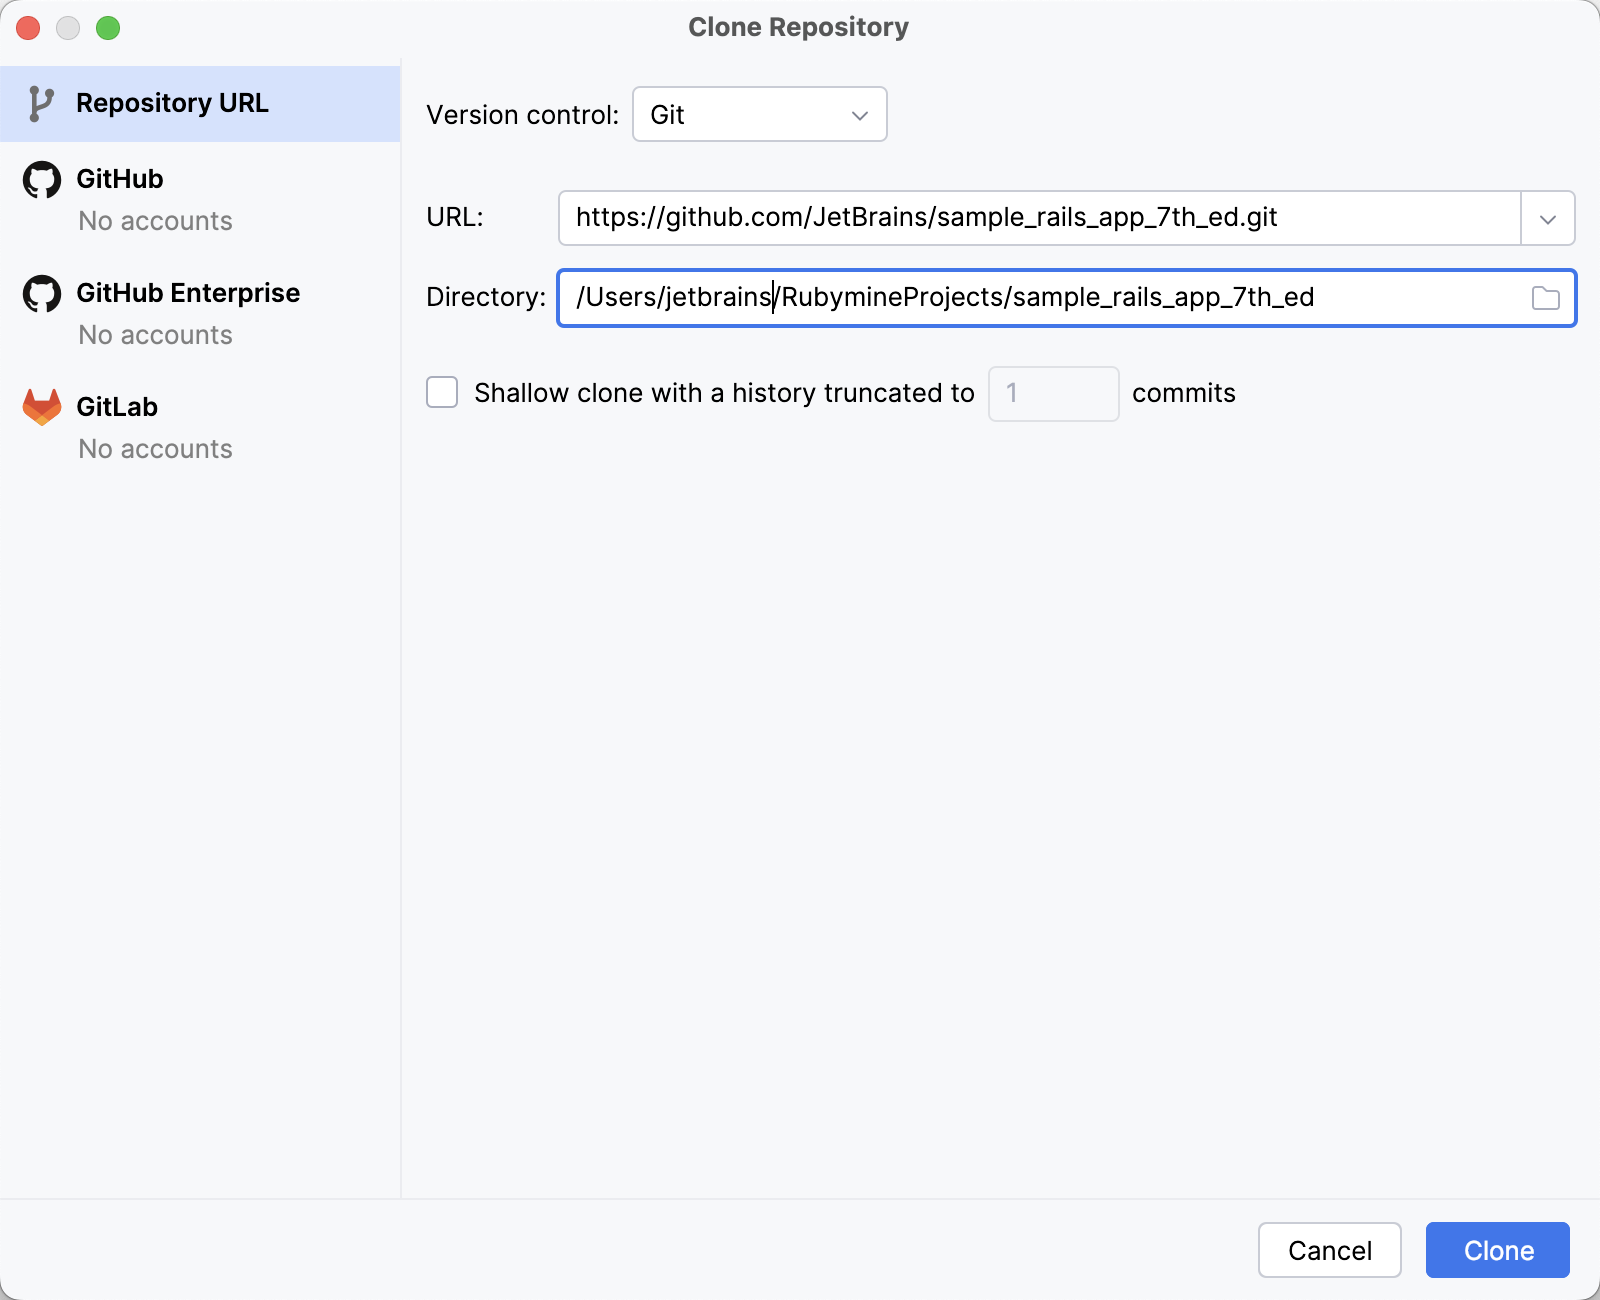Viewport: 1600px width, 1300px height.
Task: Enable shallow clone with truncated history
Action: (441, 393)
